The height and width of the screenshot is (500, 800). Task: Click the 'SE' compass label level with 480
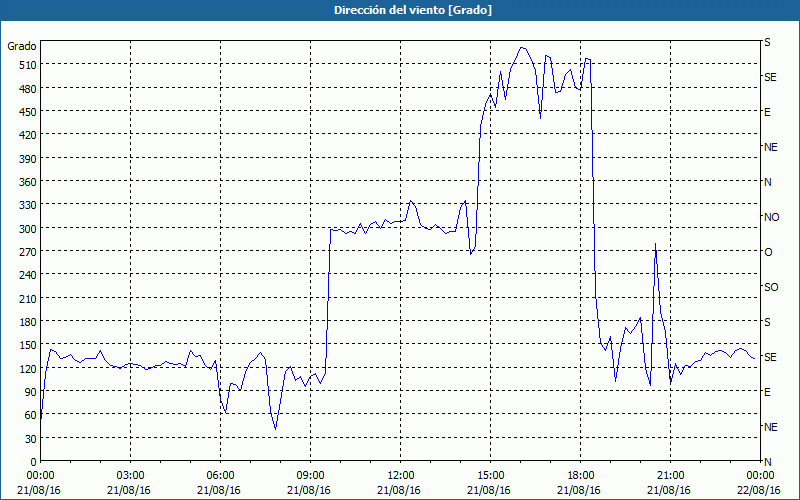(770, 77)
